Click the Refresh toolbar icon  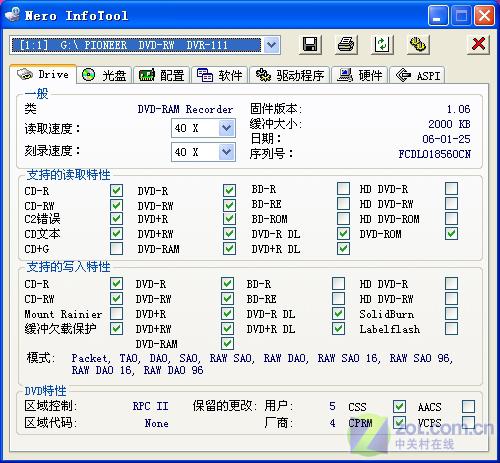[x=382, y=44]
